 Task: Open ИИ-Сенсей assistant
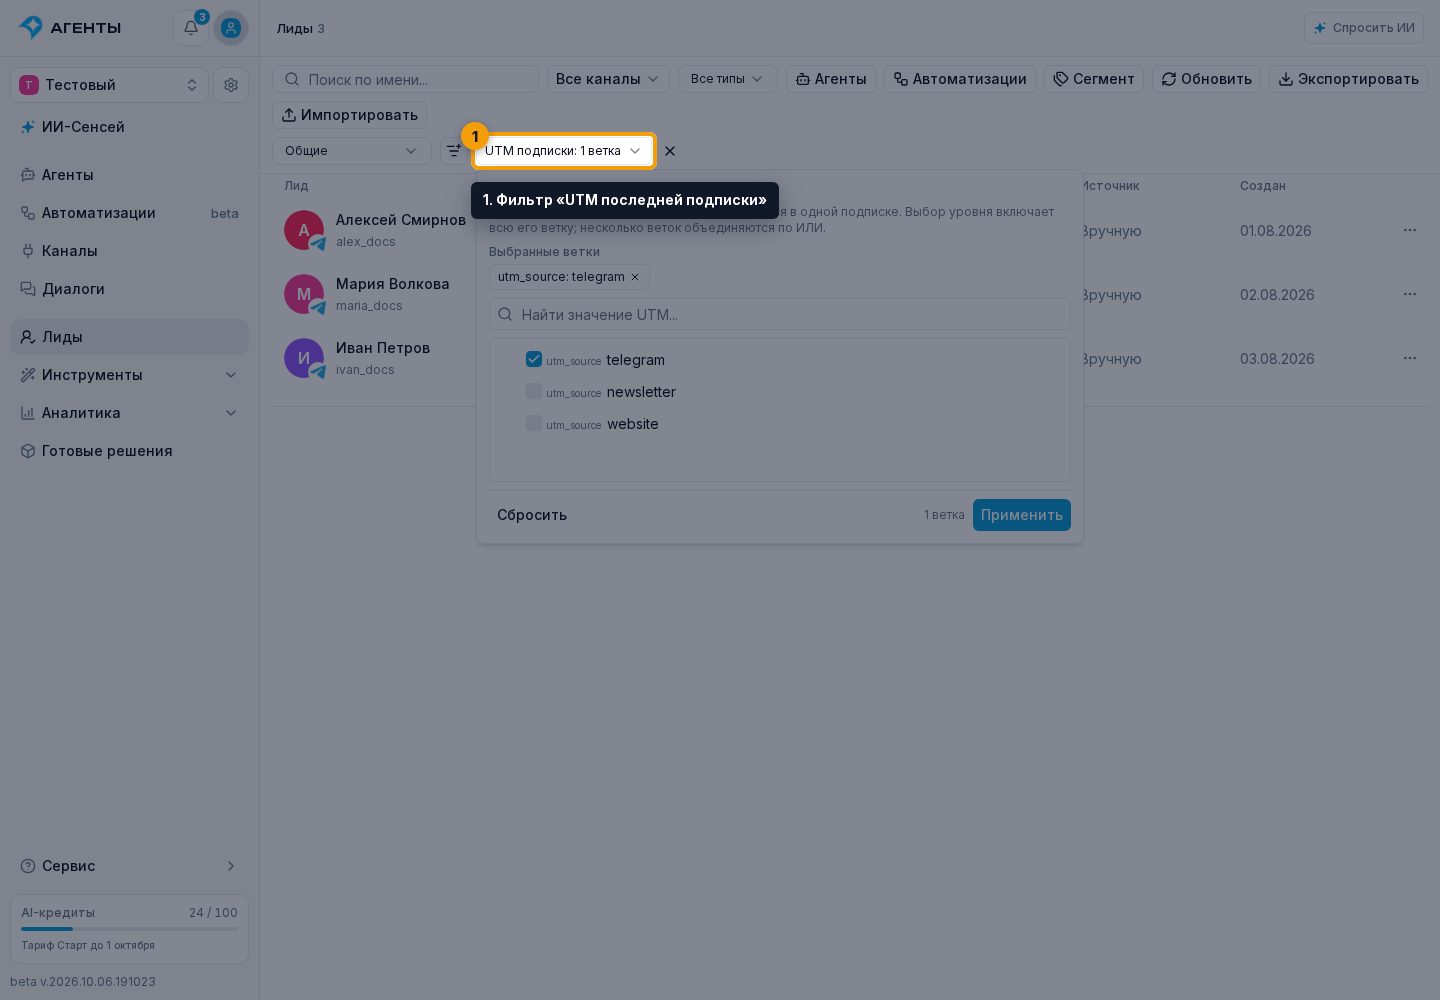tap(129, 127)
